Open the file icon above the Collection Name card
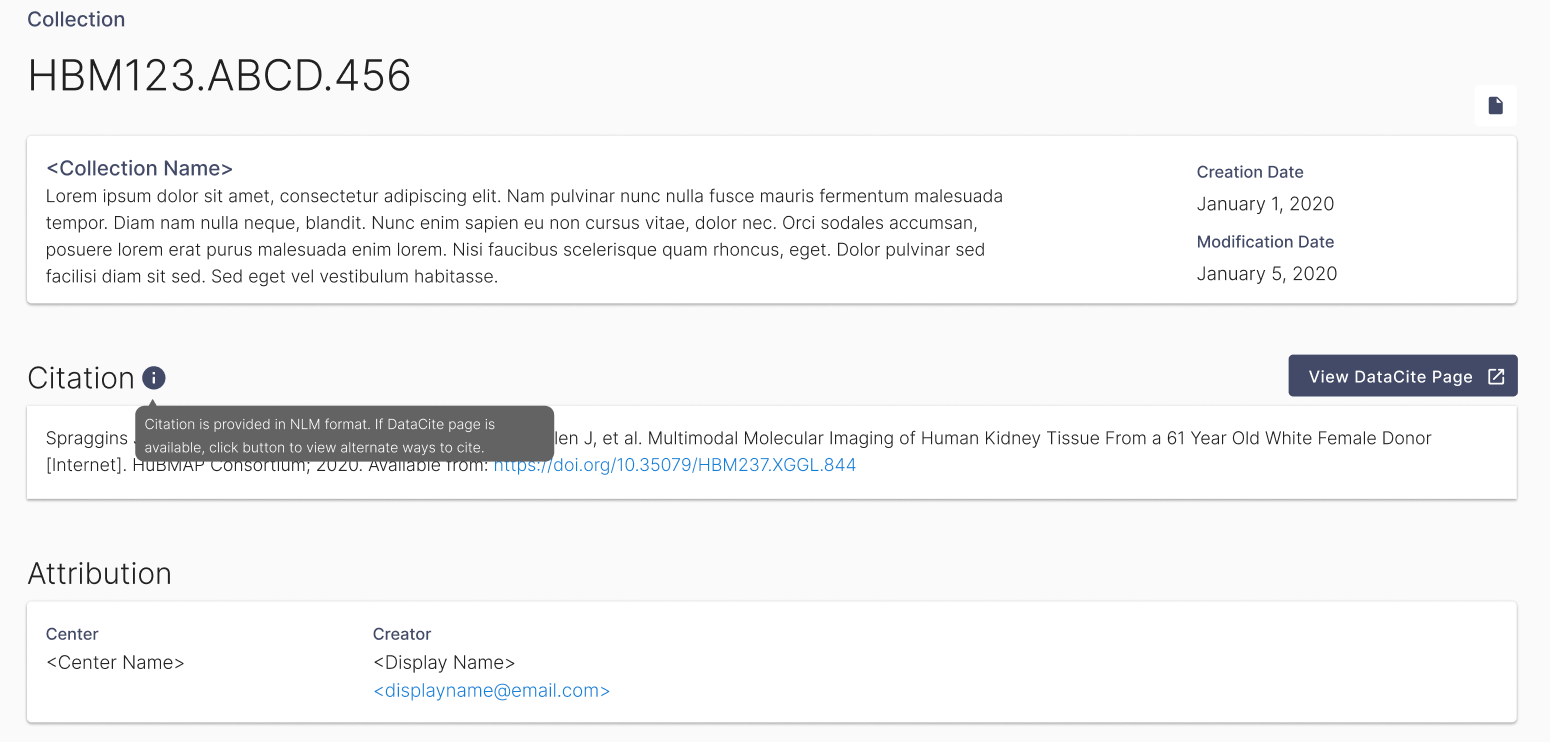This screenshot has width=1550, height=742. pyautogui.click(x=1495, y=105)
